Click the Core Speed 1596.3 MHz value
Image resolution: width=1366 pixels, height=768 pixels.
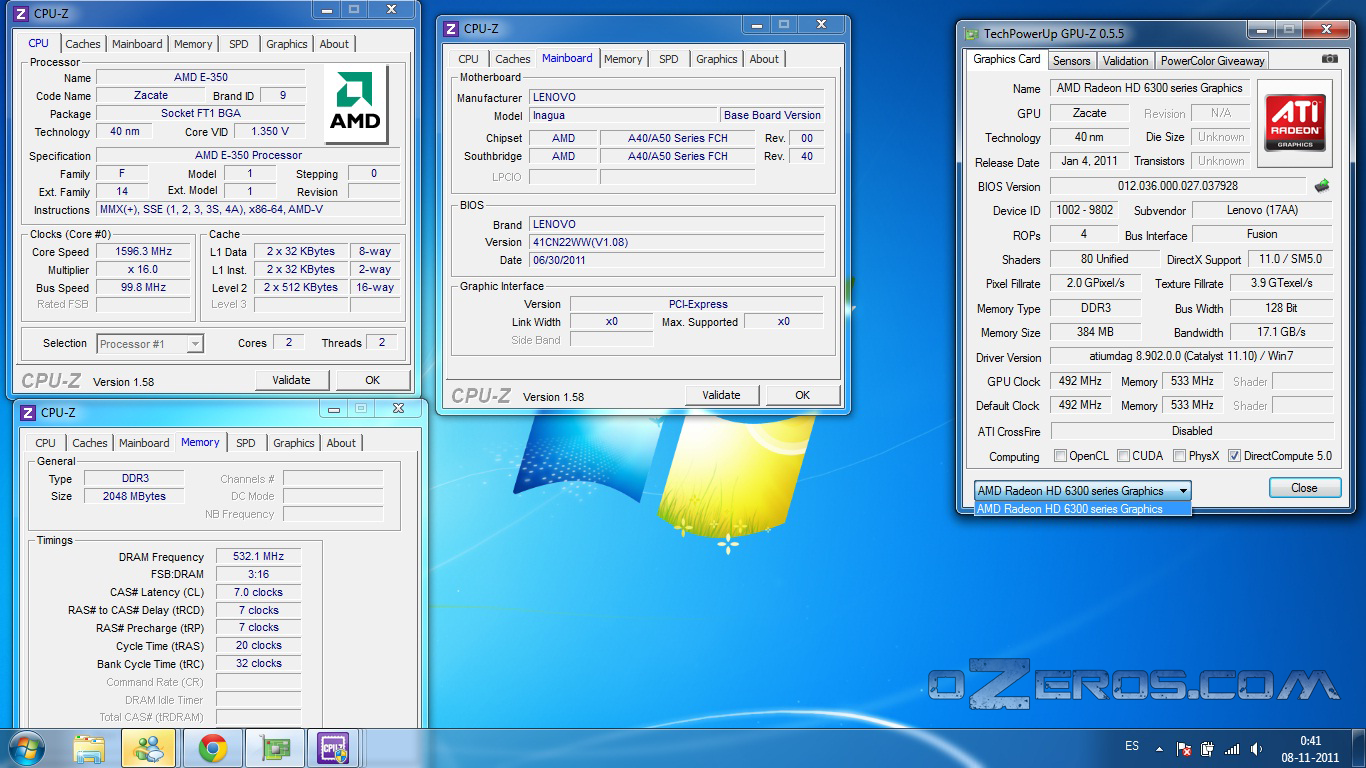[144, 252]
